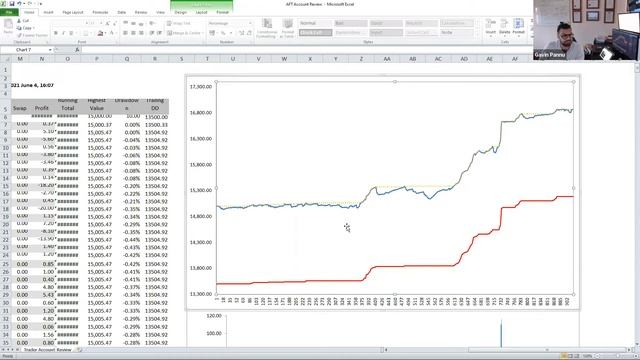640x360 pixels.
Task: Click the Normal view icon in status bar
Action: click(563, 356)
